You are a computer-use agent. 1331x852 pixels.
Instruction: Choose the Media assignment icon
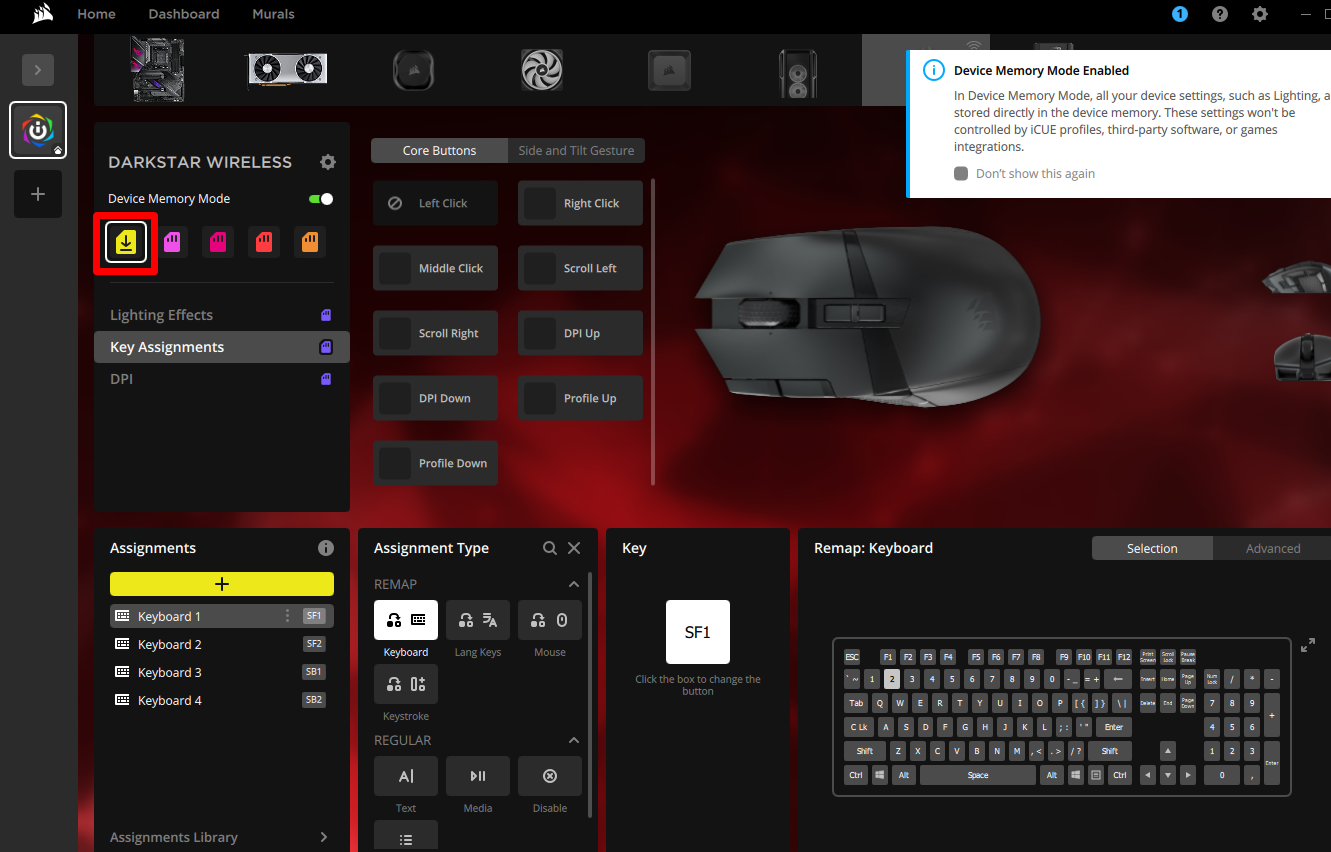click(477, 775)
